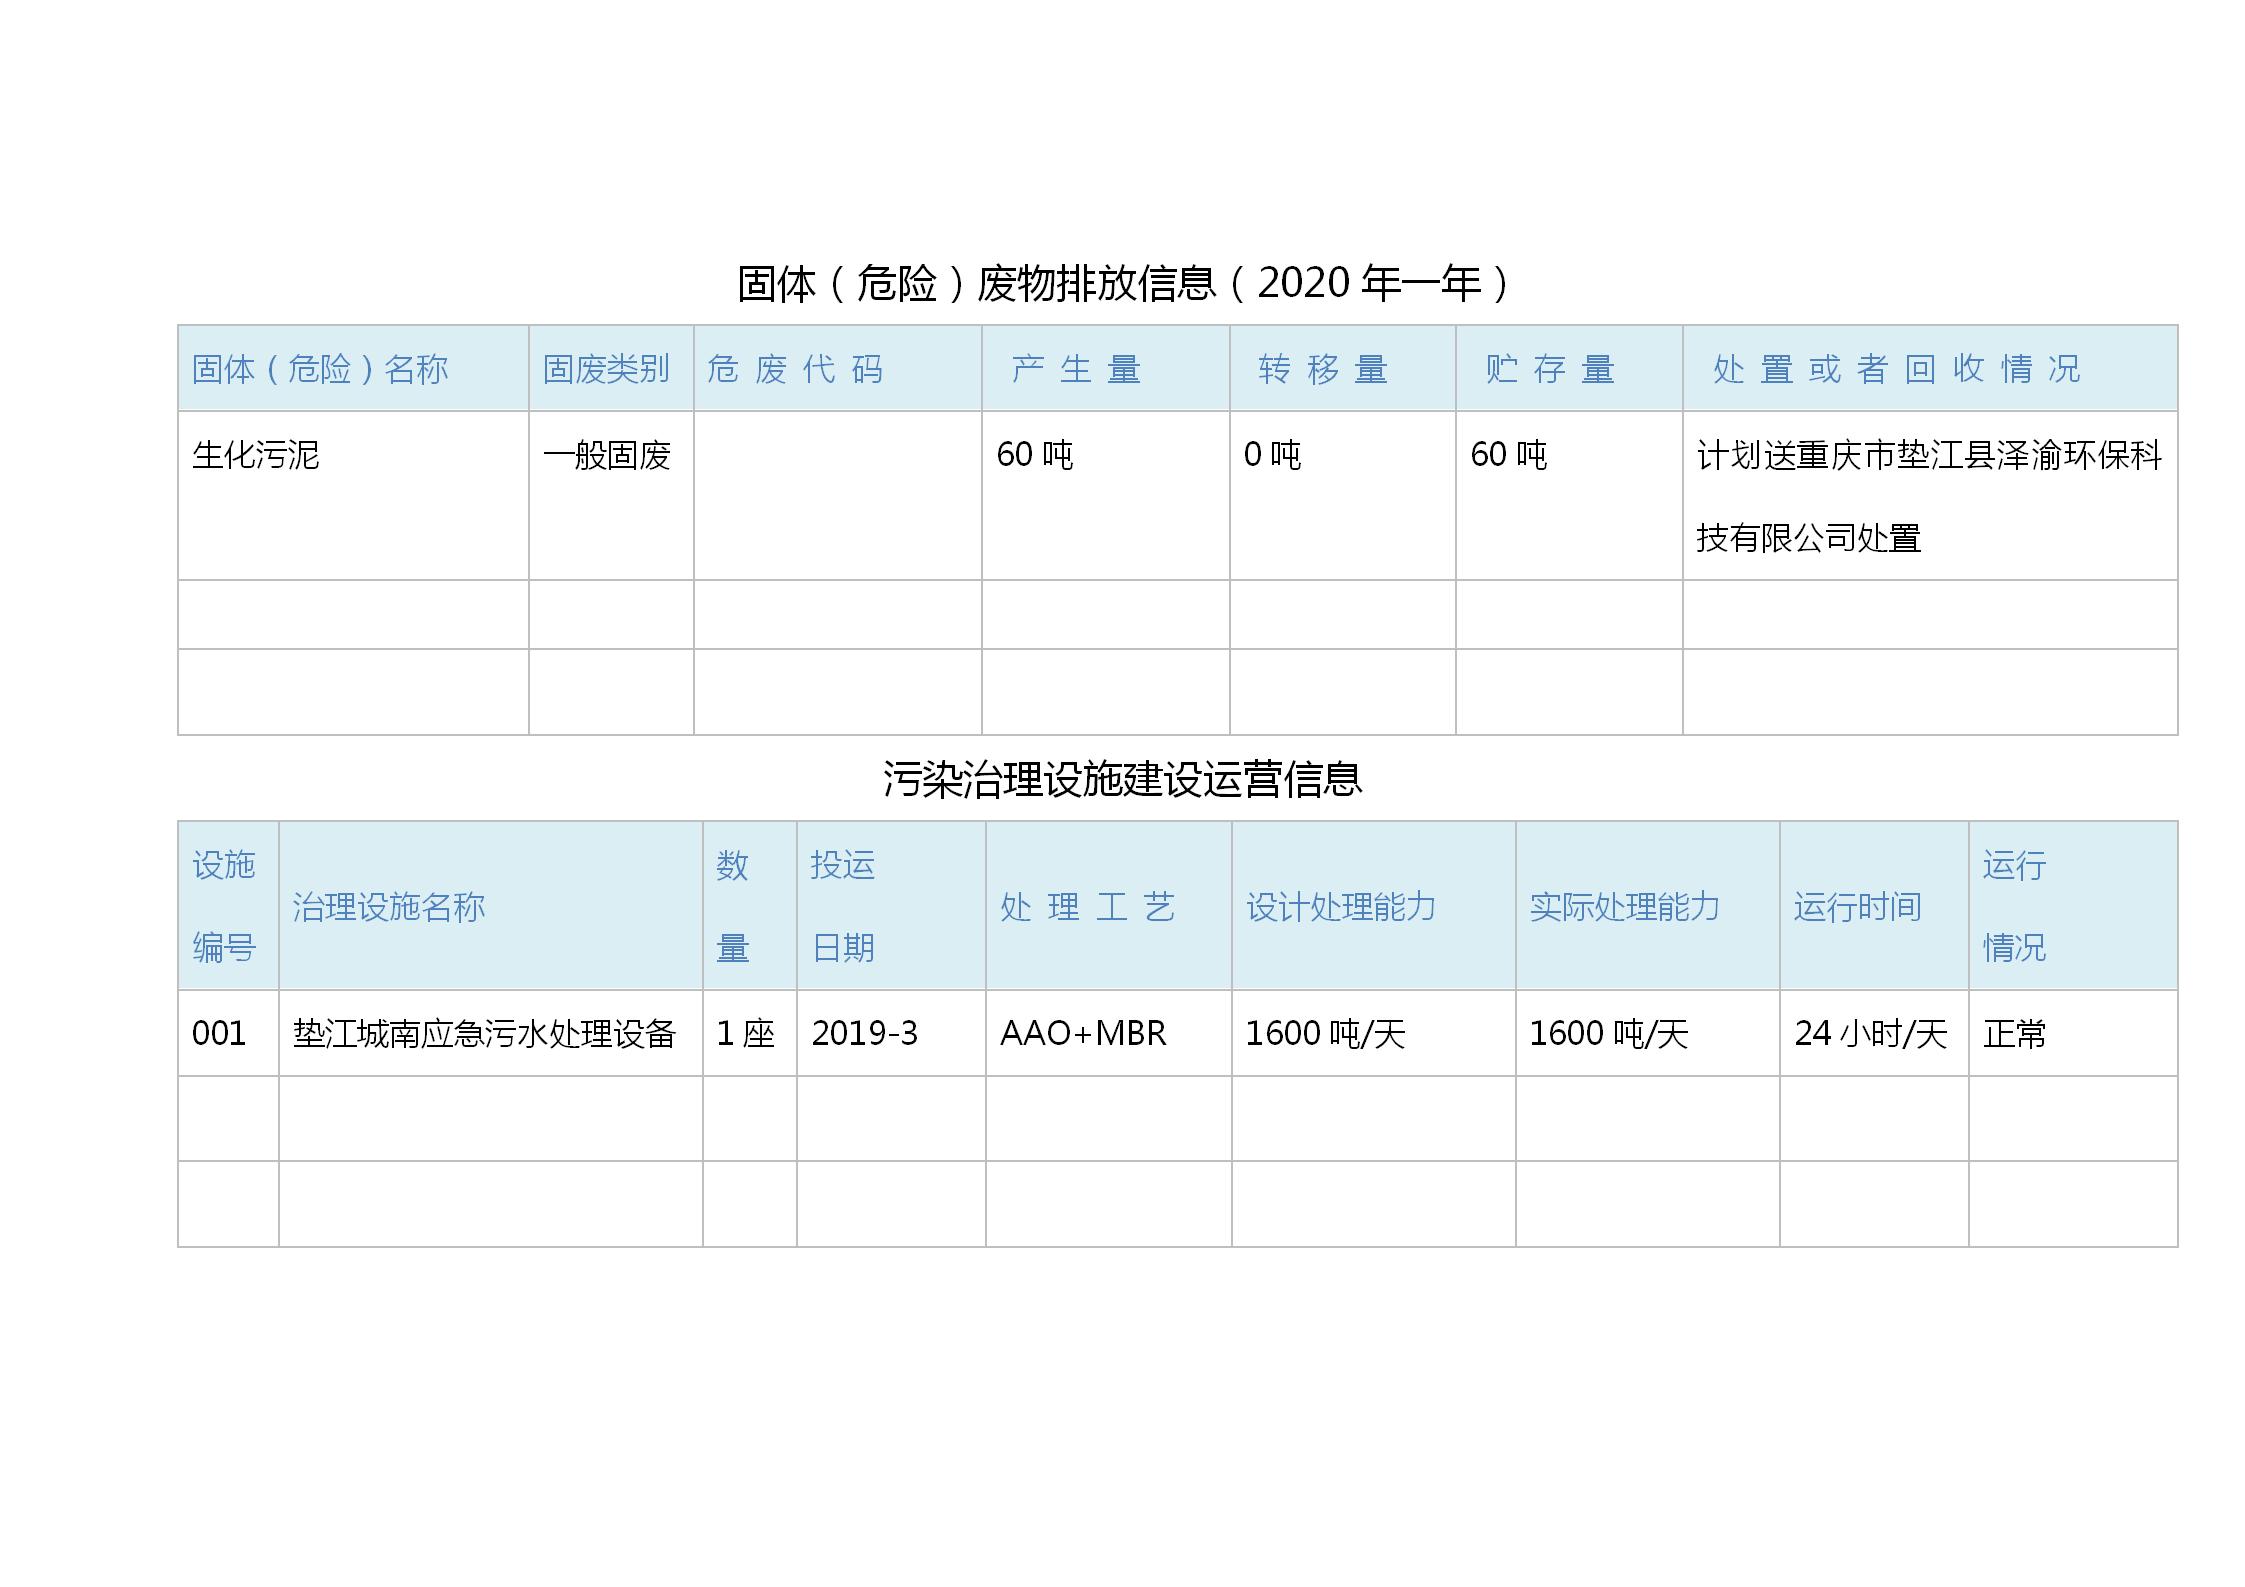
Task: Click the 处置或者回收情况 header
Action: (x=1896, y=369)
